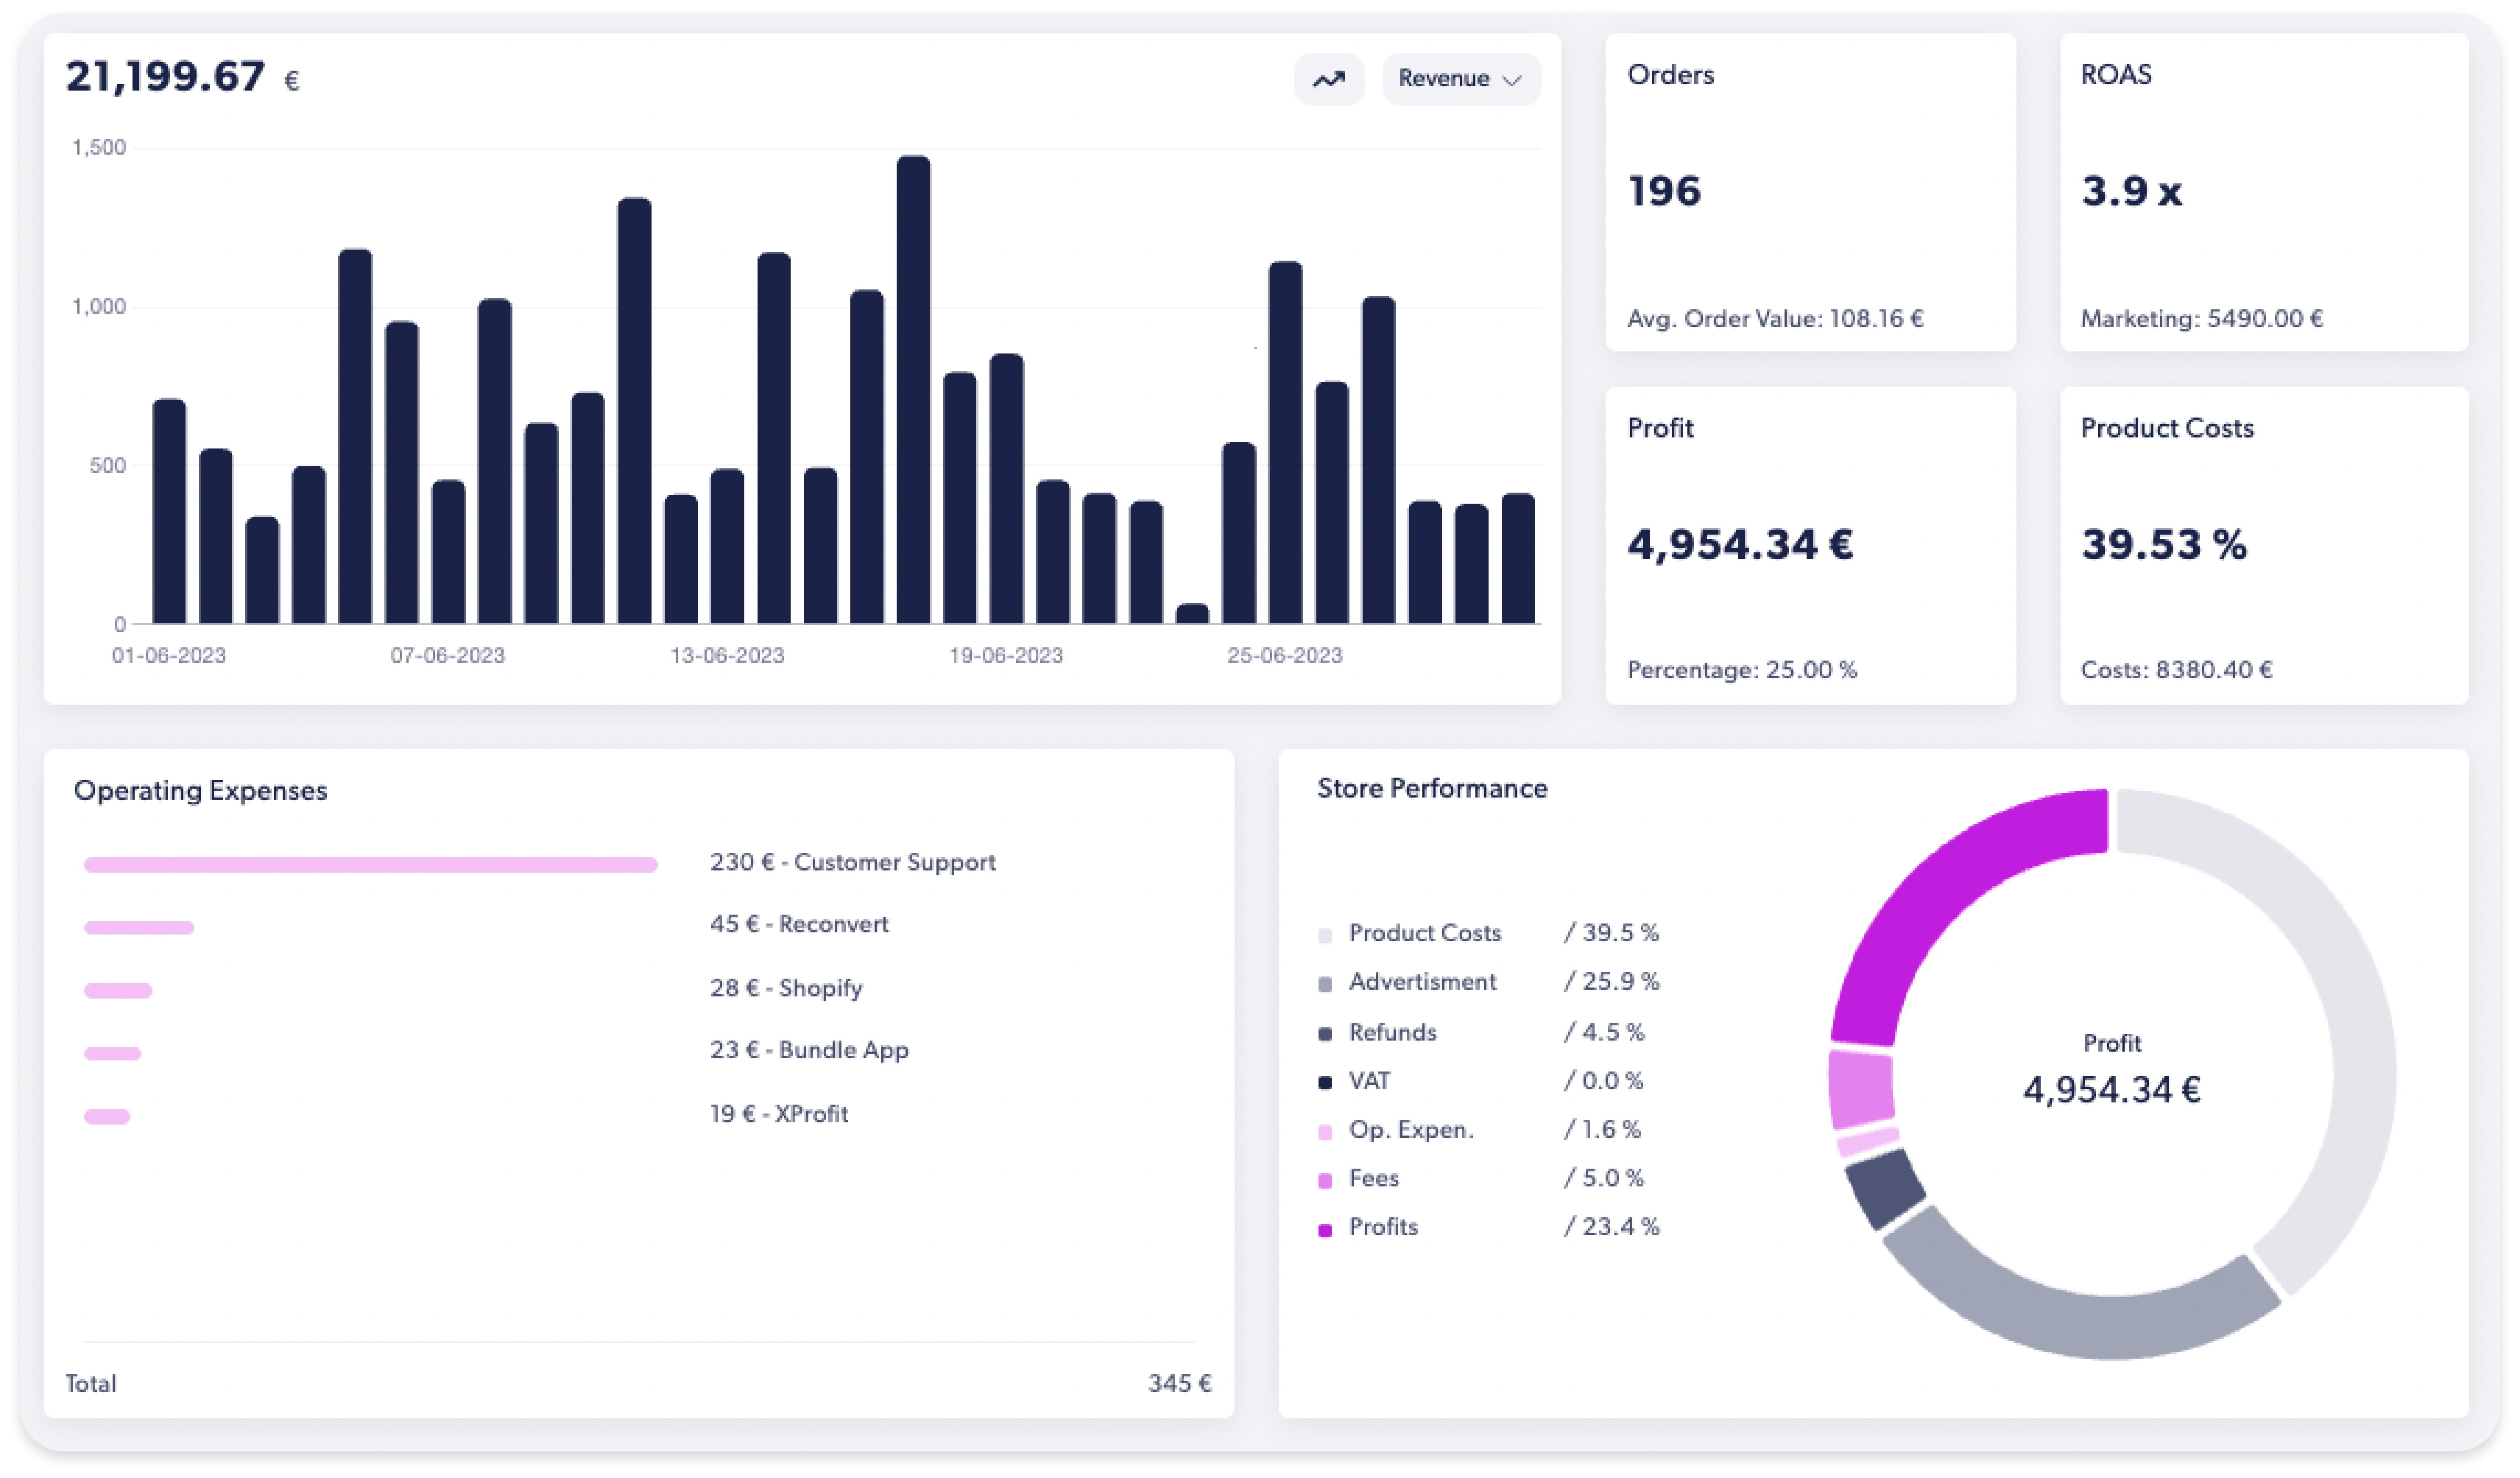The width and height of the screenshot is (2520, 1478).
Task: Click the 19 € - XProfit expense label
Action: coord(779,1113)
